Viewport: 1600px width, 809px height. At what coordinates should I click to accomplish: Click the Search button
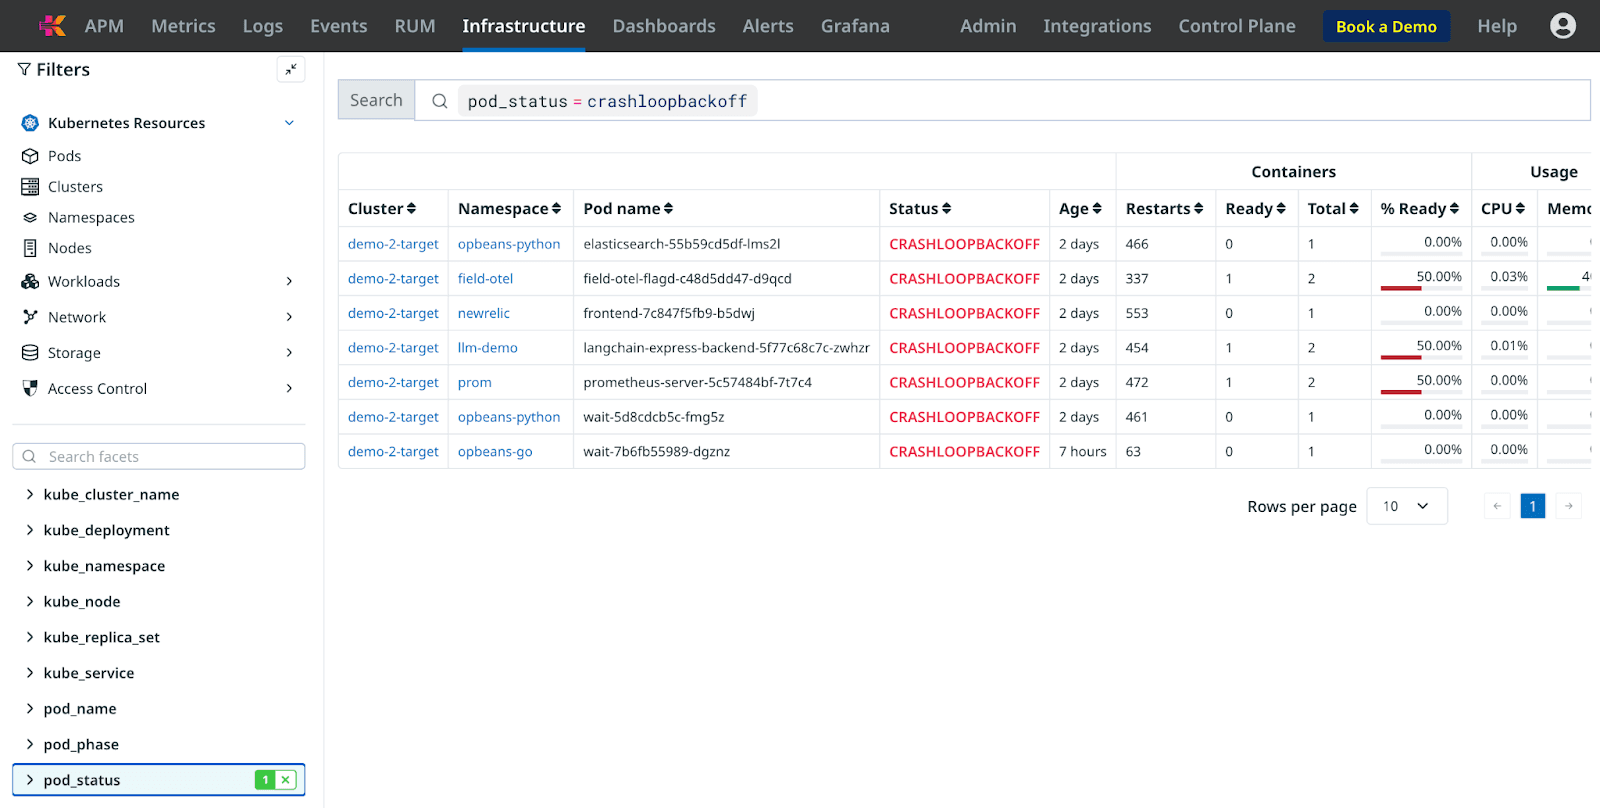click(376, 100)
